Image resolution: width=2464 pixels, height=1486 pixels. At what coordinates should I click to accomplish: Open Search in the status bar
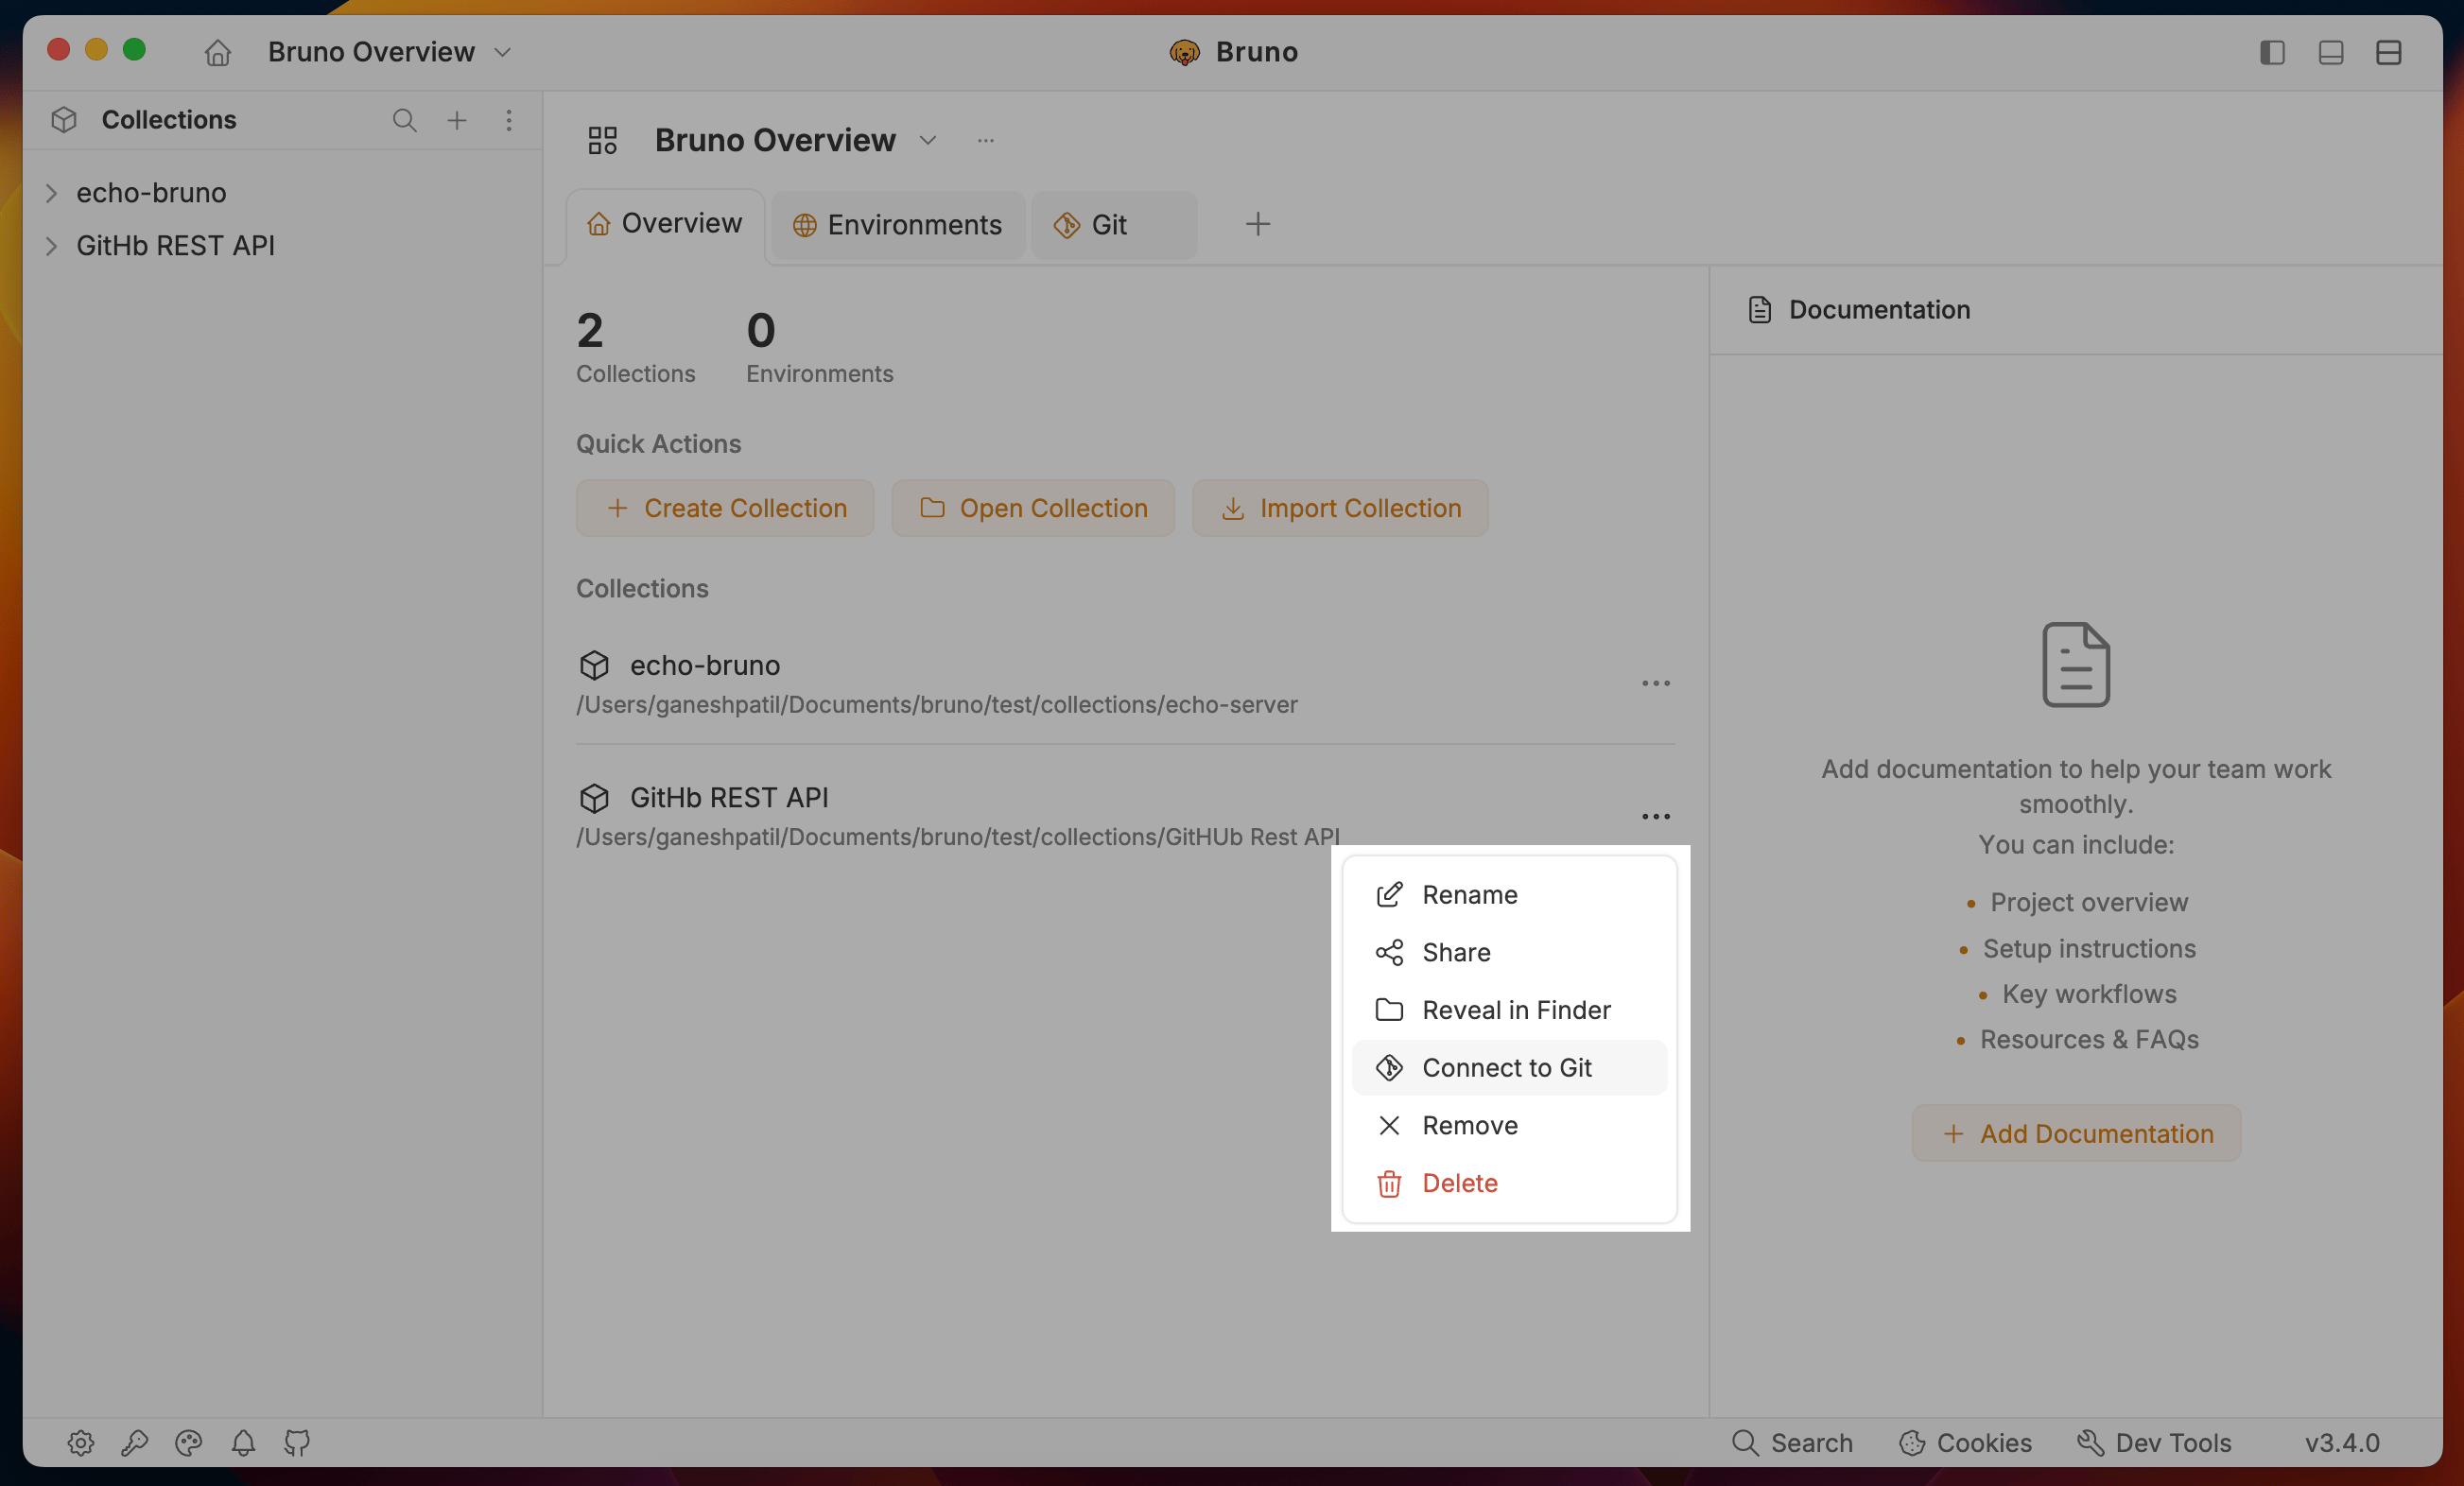tap(1792, 1442)
